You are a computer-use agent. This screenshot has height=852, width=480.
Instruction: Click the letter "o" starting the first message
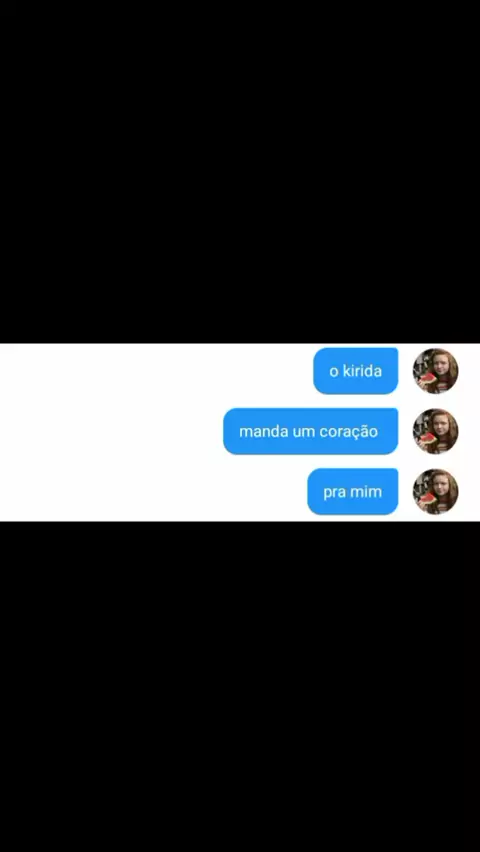coord(333,373)
